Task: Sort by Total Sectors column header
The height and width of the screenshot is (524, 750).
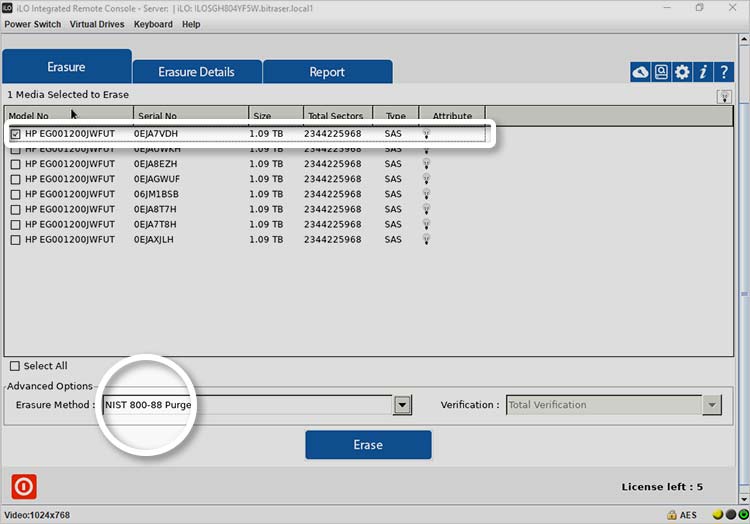Action: coord(338,116)
